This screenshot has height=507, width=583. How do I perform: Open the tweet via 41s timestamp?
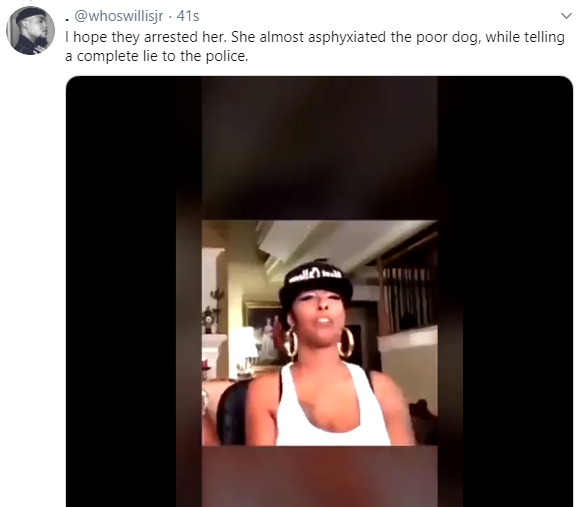pyautogui.click(x=188, y=16)
